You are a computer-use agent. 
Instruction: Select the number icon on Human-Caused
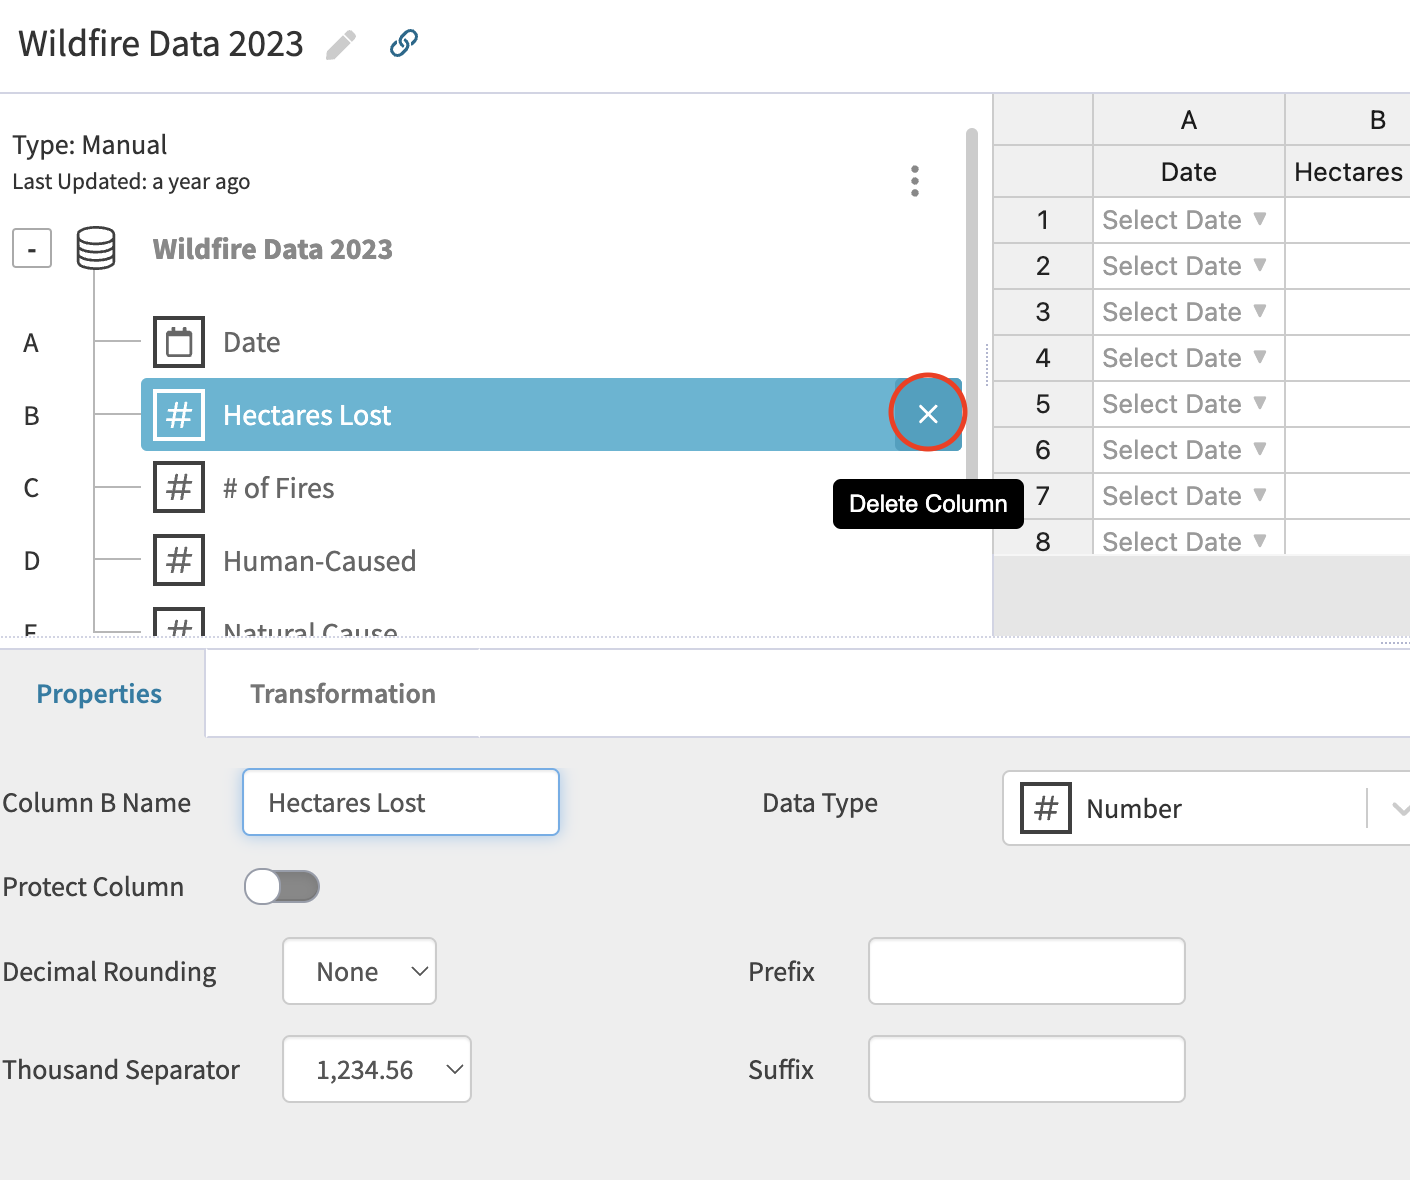click(179, 560)
